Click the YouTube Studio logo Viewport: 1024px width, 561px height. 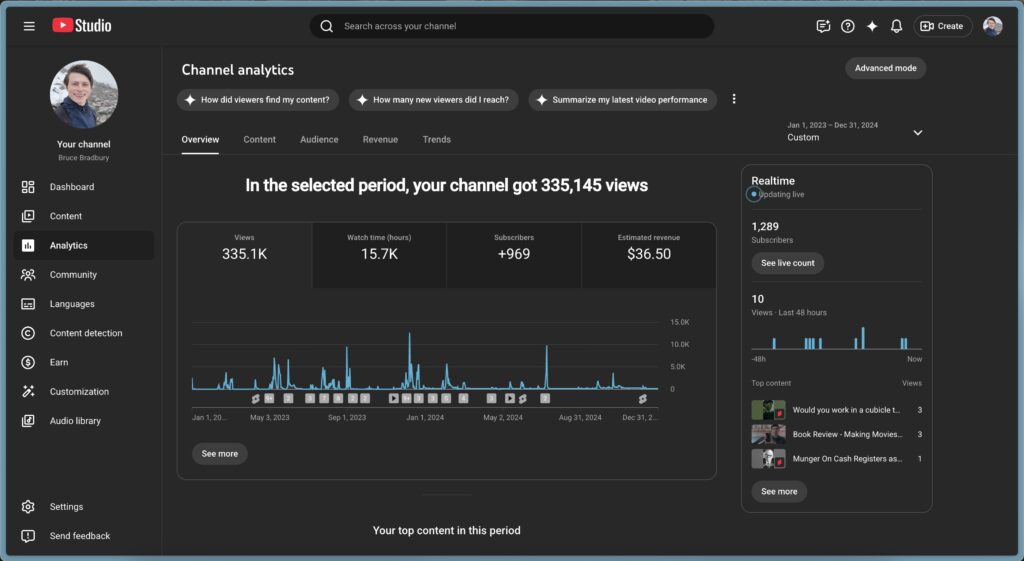coord(82,26)
